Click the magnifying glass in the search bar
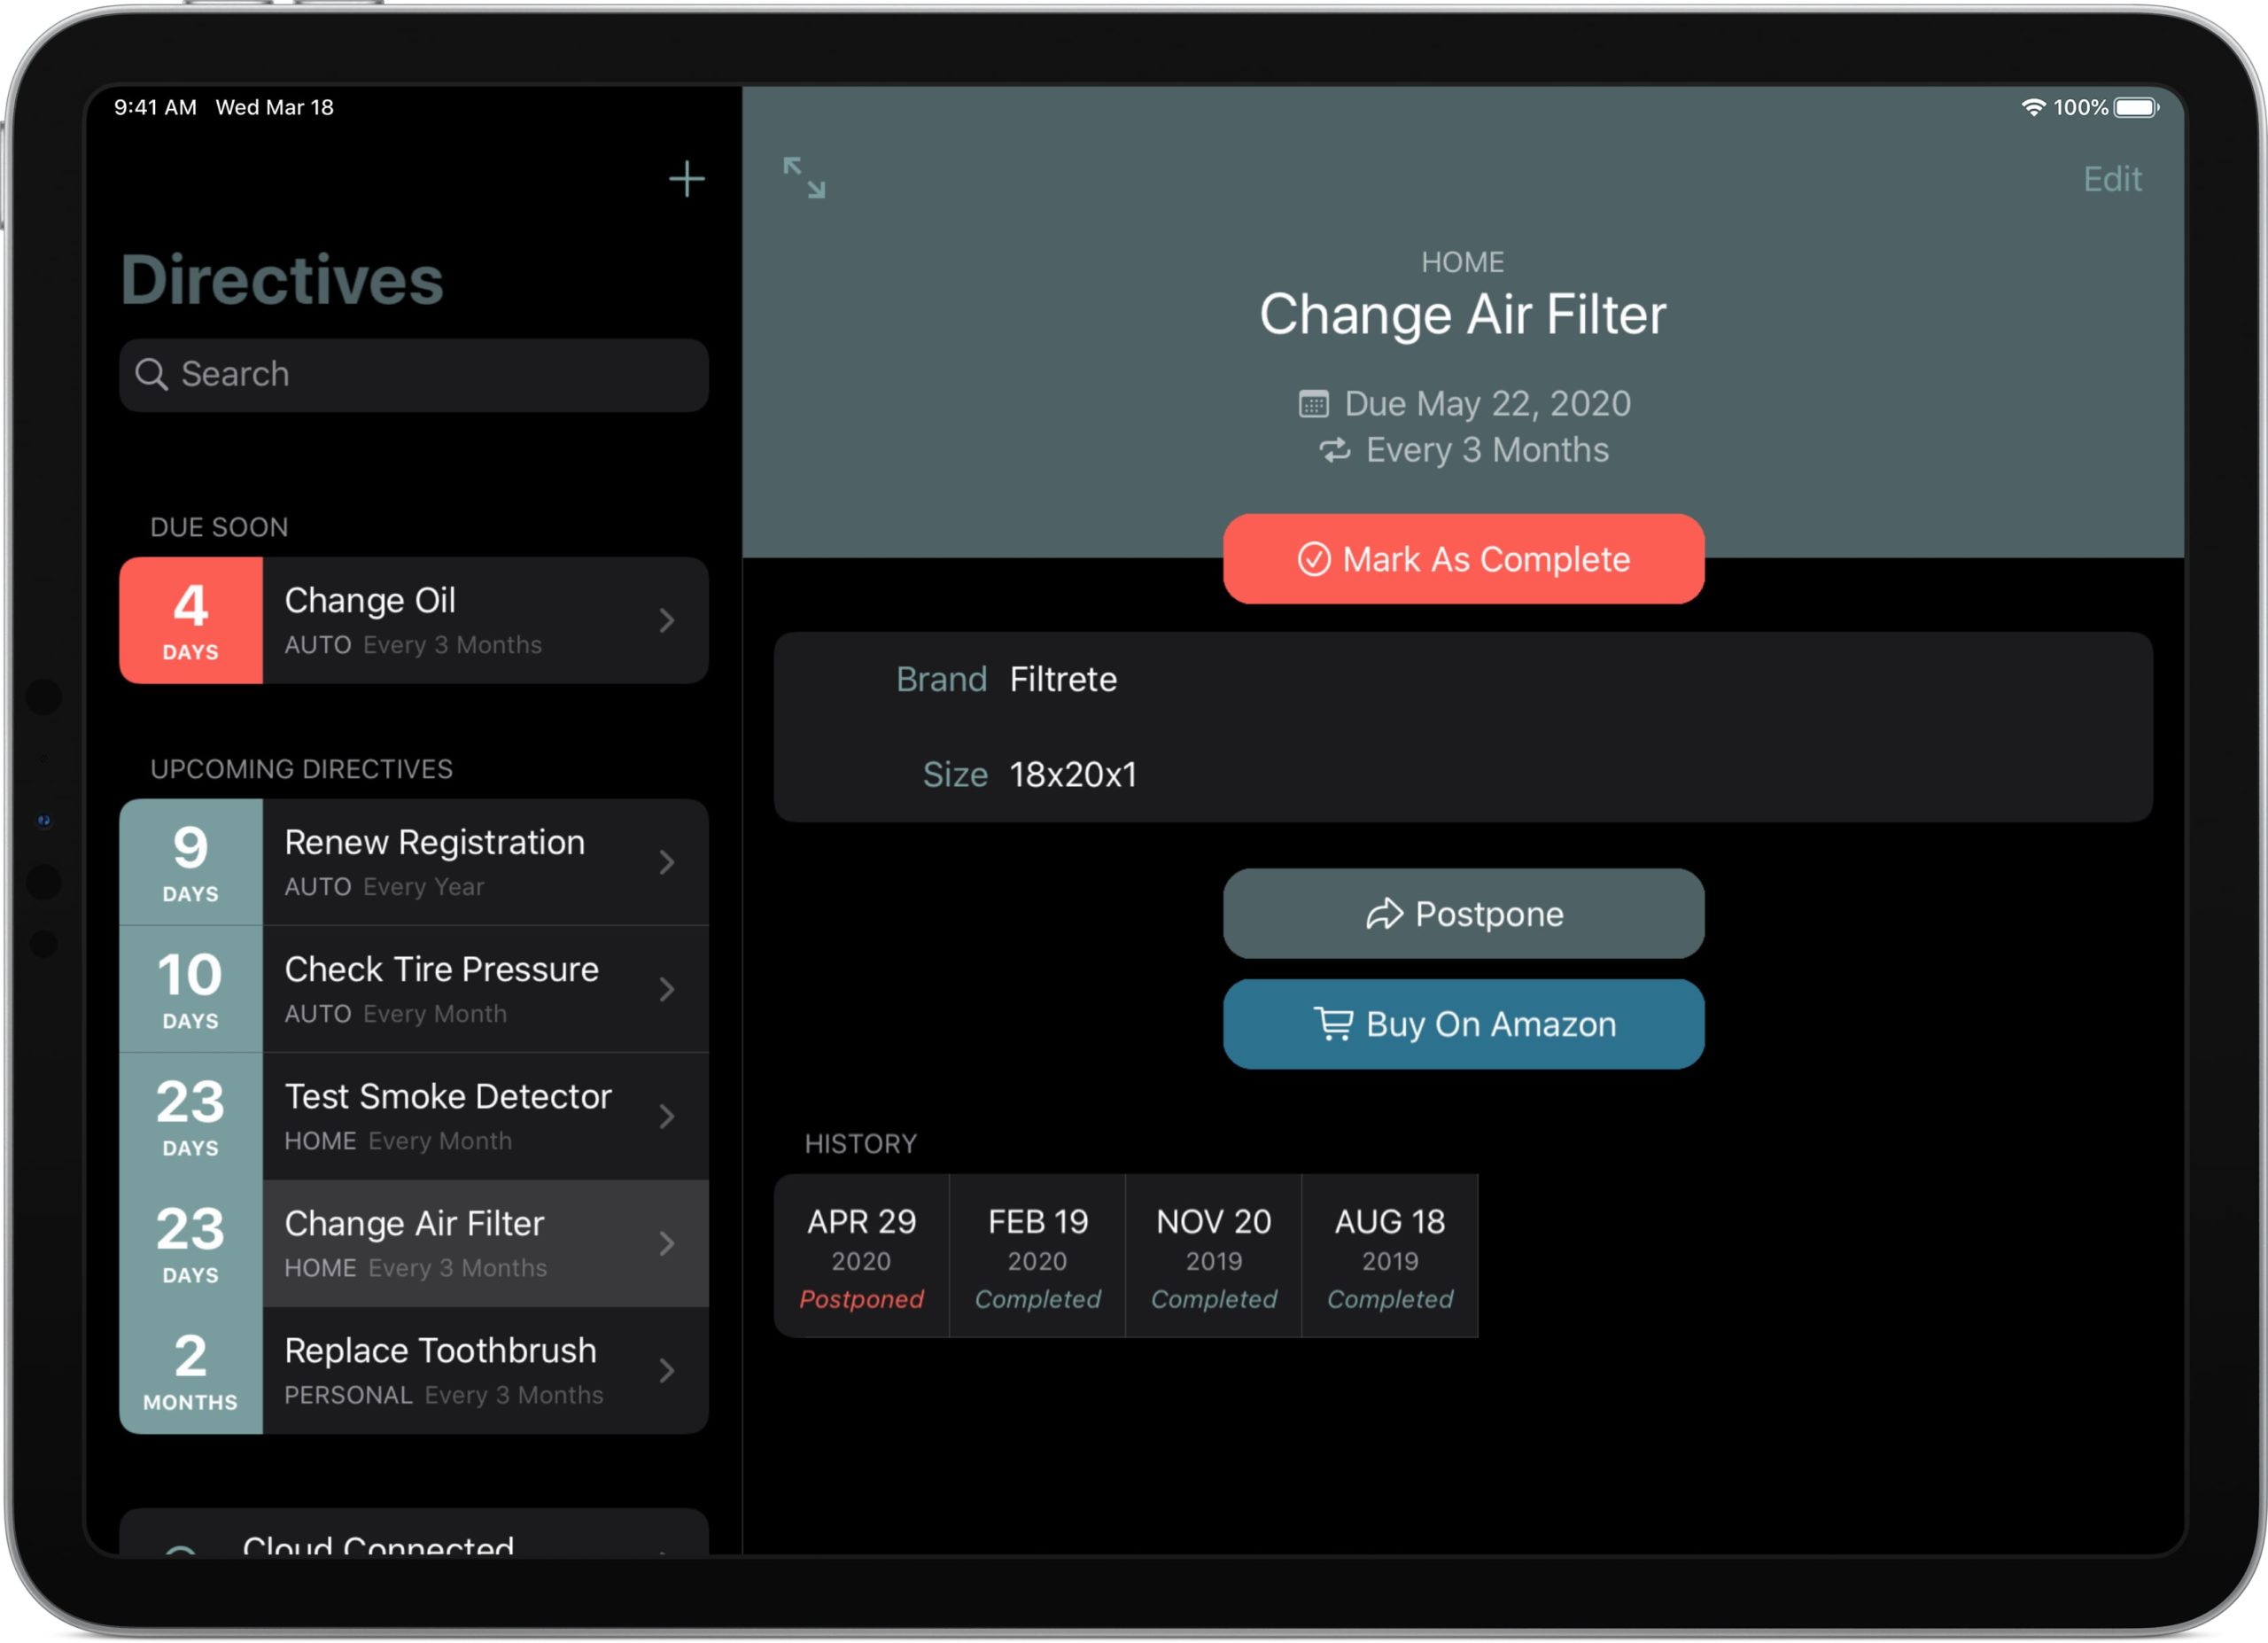Screen dimensions: 2268x1643 point(153,374)
